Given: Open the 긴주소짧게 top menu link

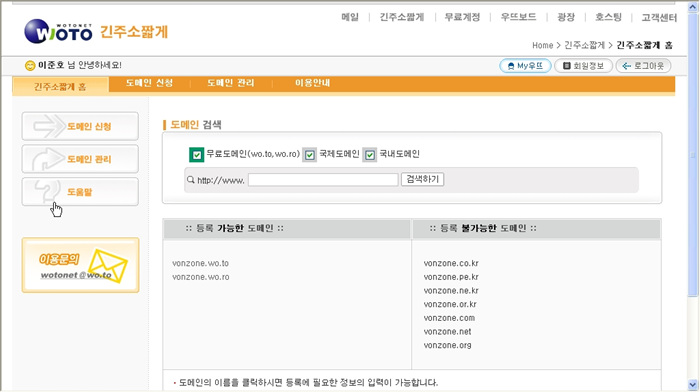Looking at the screenshot, I should (x=402, y=17).
